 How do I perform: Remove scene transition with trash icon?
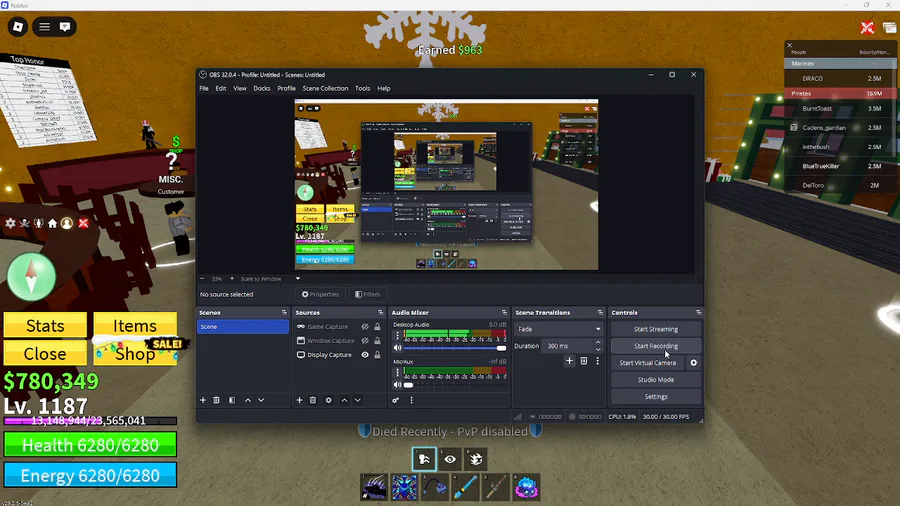[x=584, y=361]
